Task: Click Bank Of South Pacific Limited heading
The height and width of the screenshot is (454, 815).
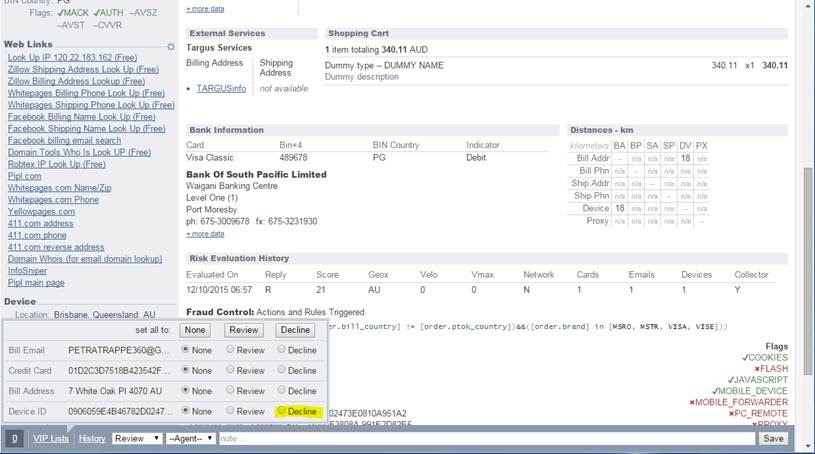Action: pyautogui.click(x=256, y=174)
